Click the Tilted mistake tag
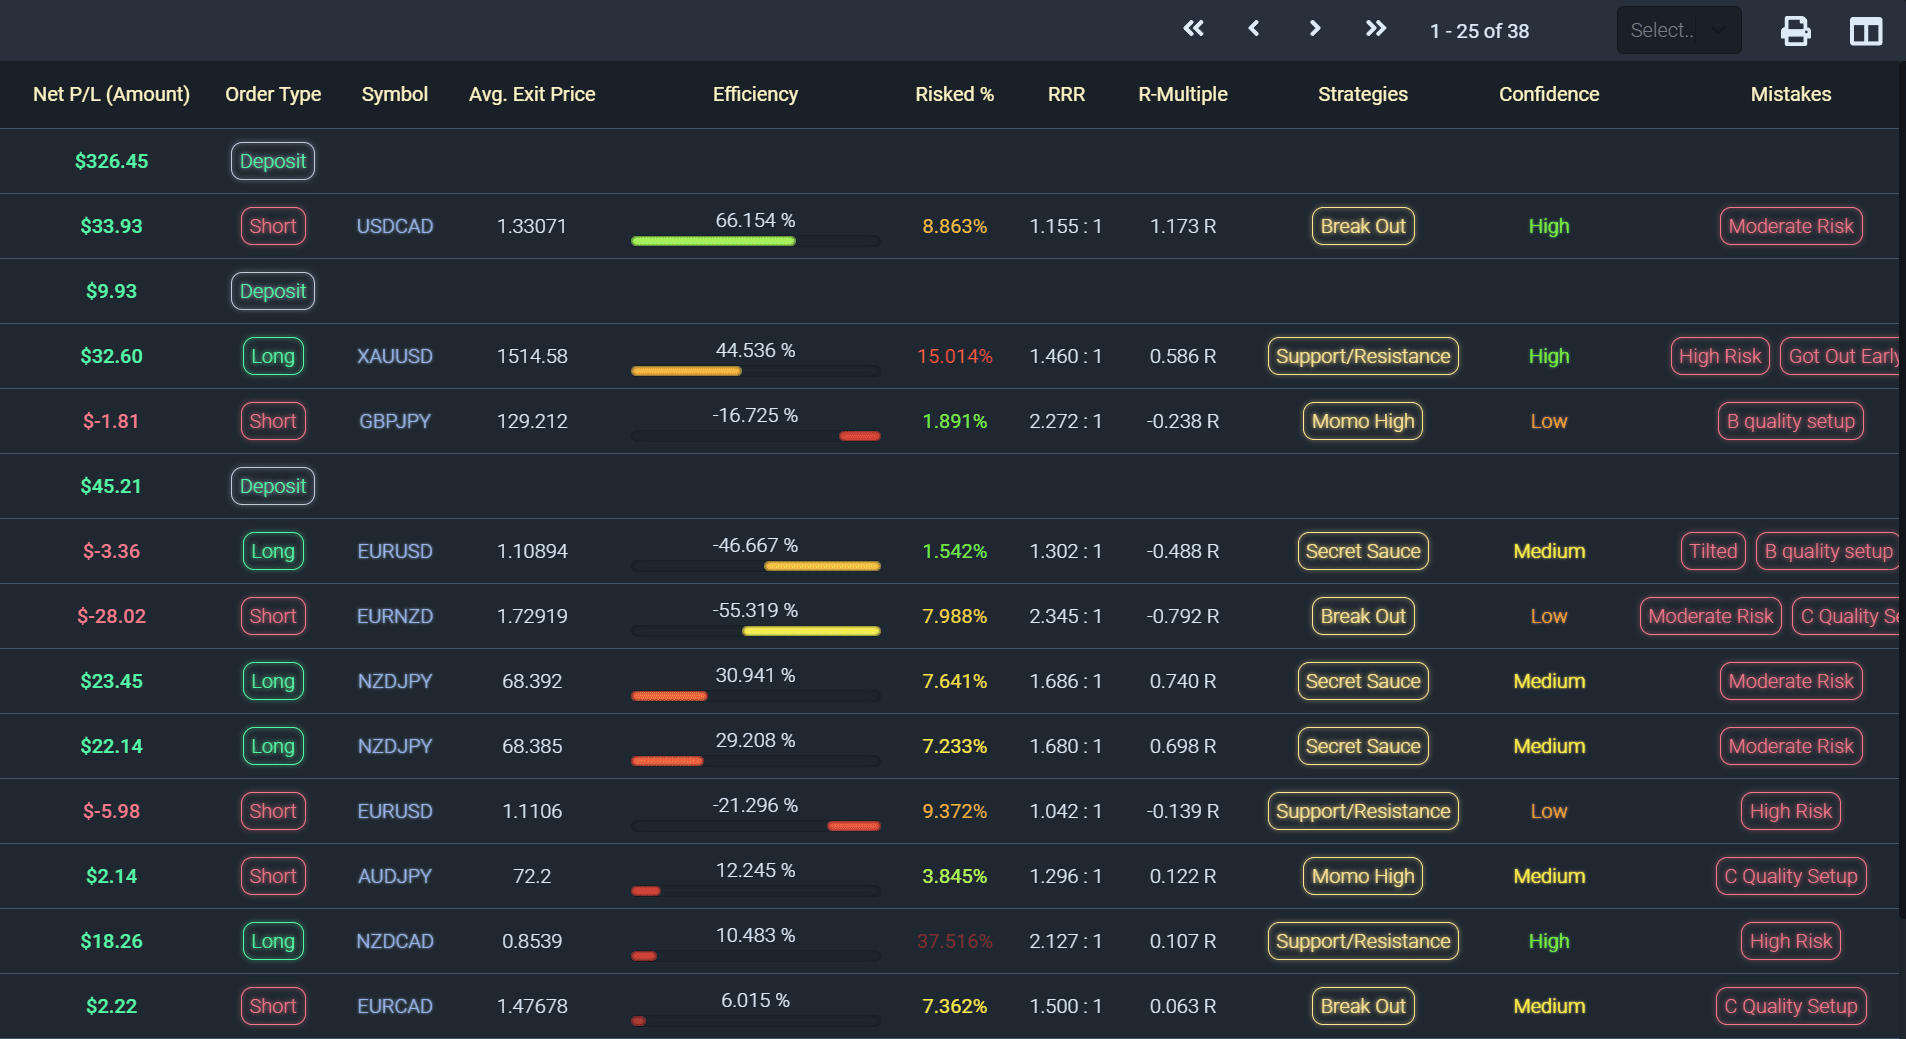The height and width of the screenshot is (1039, 1906). pyautogui.click(x=1712, y=551)
